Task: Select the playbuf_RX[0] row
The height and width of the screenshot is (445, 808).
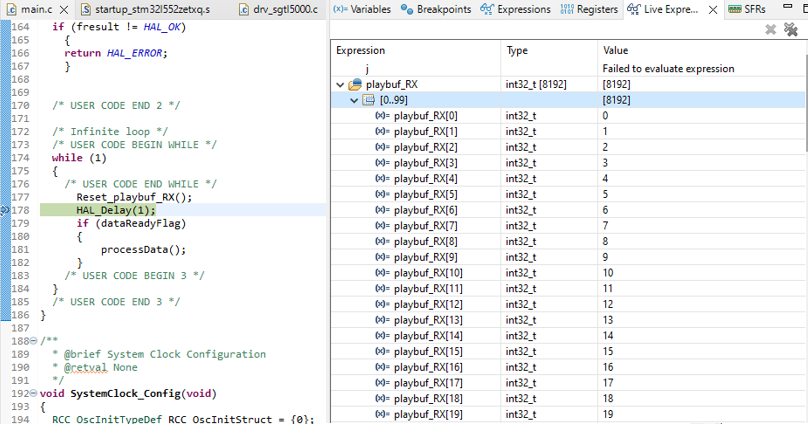Action: pyautogui.click(x=567, y=116)
